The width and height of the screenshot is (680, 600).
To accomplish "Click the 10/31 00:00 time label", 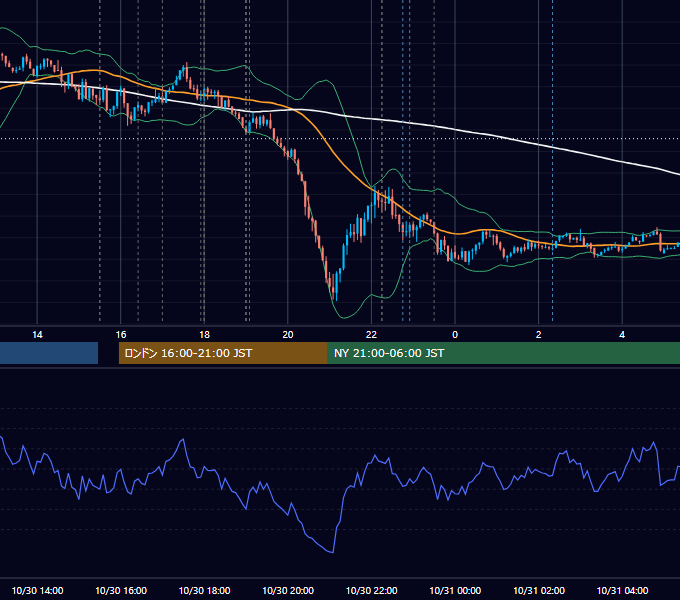I will click(x=455, y=590).
